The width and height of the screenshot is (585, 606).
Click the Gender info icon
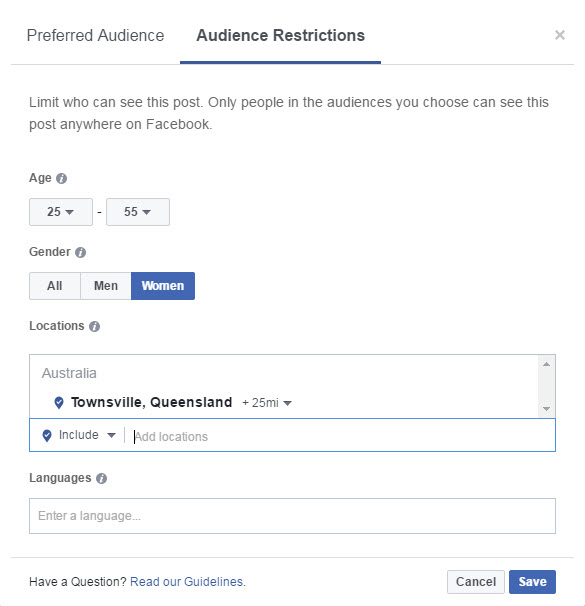point(80,252)
